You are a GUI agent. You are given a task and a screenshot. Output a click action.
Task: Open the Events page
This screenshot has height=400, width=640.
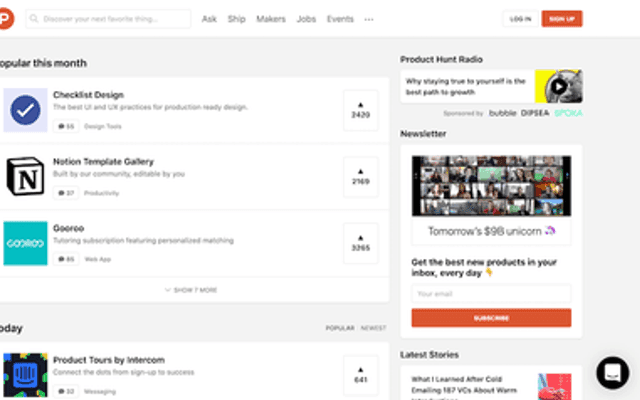click(x=340, y=19)
